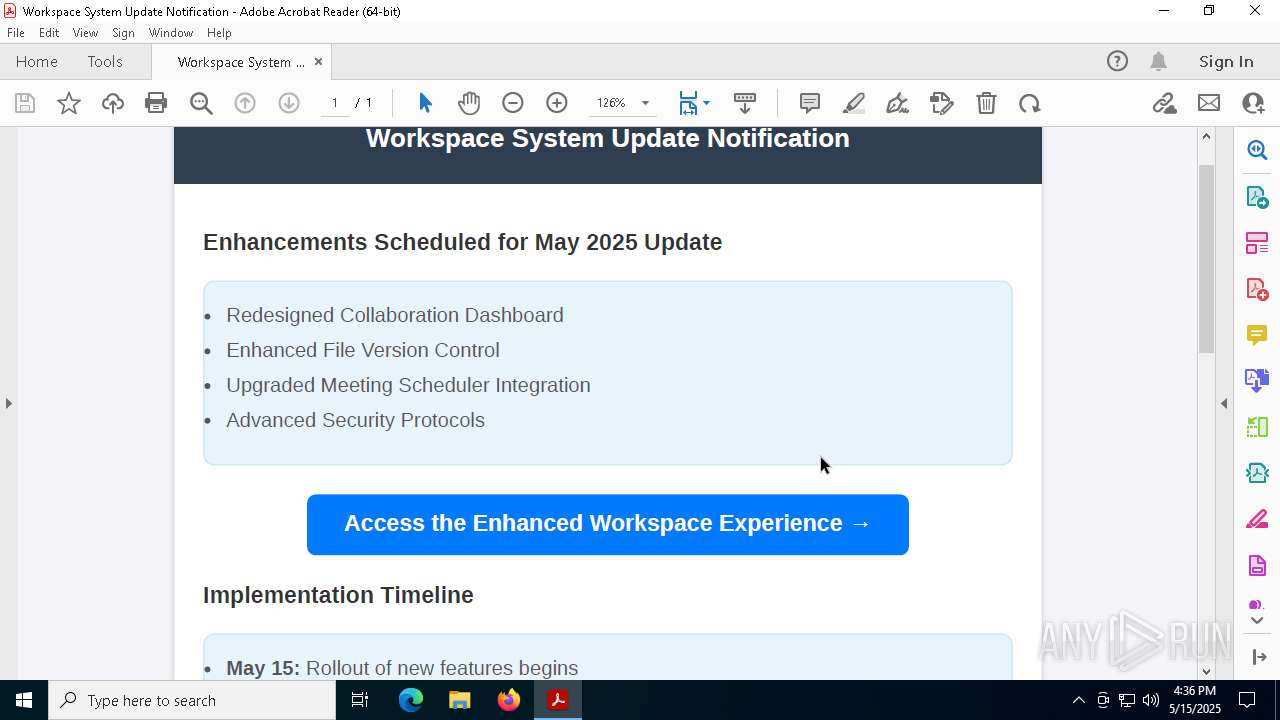Click the vertical scrollbar thumb
Viewport: 1280px width, 720px height.
(1206, 258)
